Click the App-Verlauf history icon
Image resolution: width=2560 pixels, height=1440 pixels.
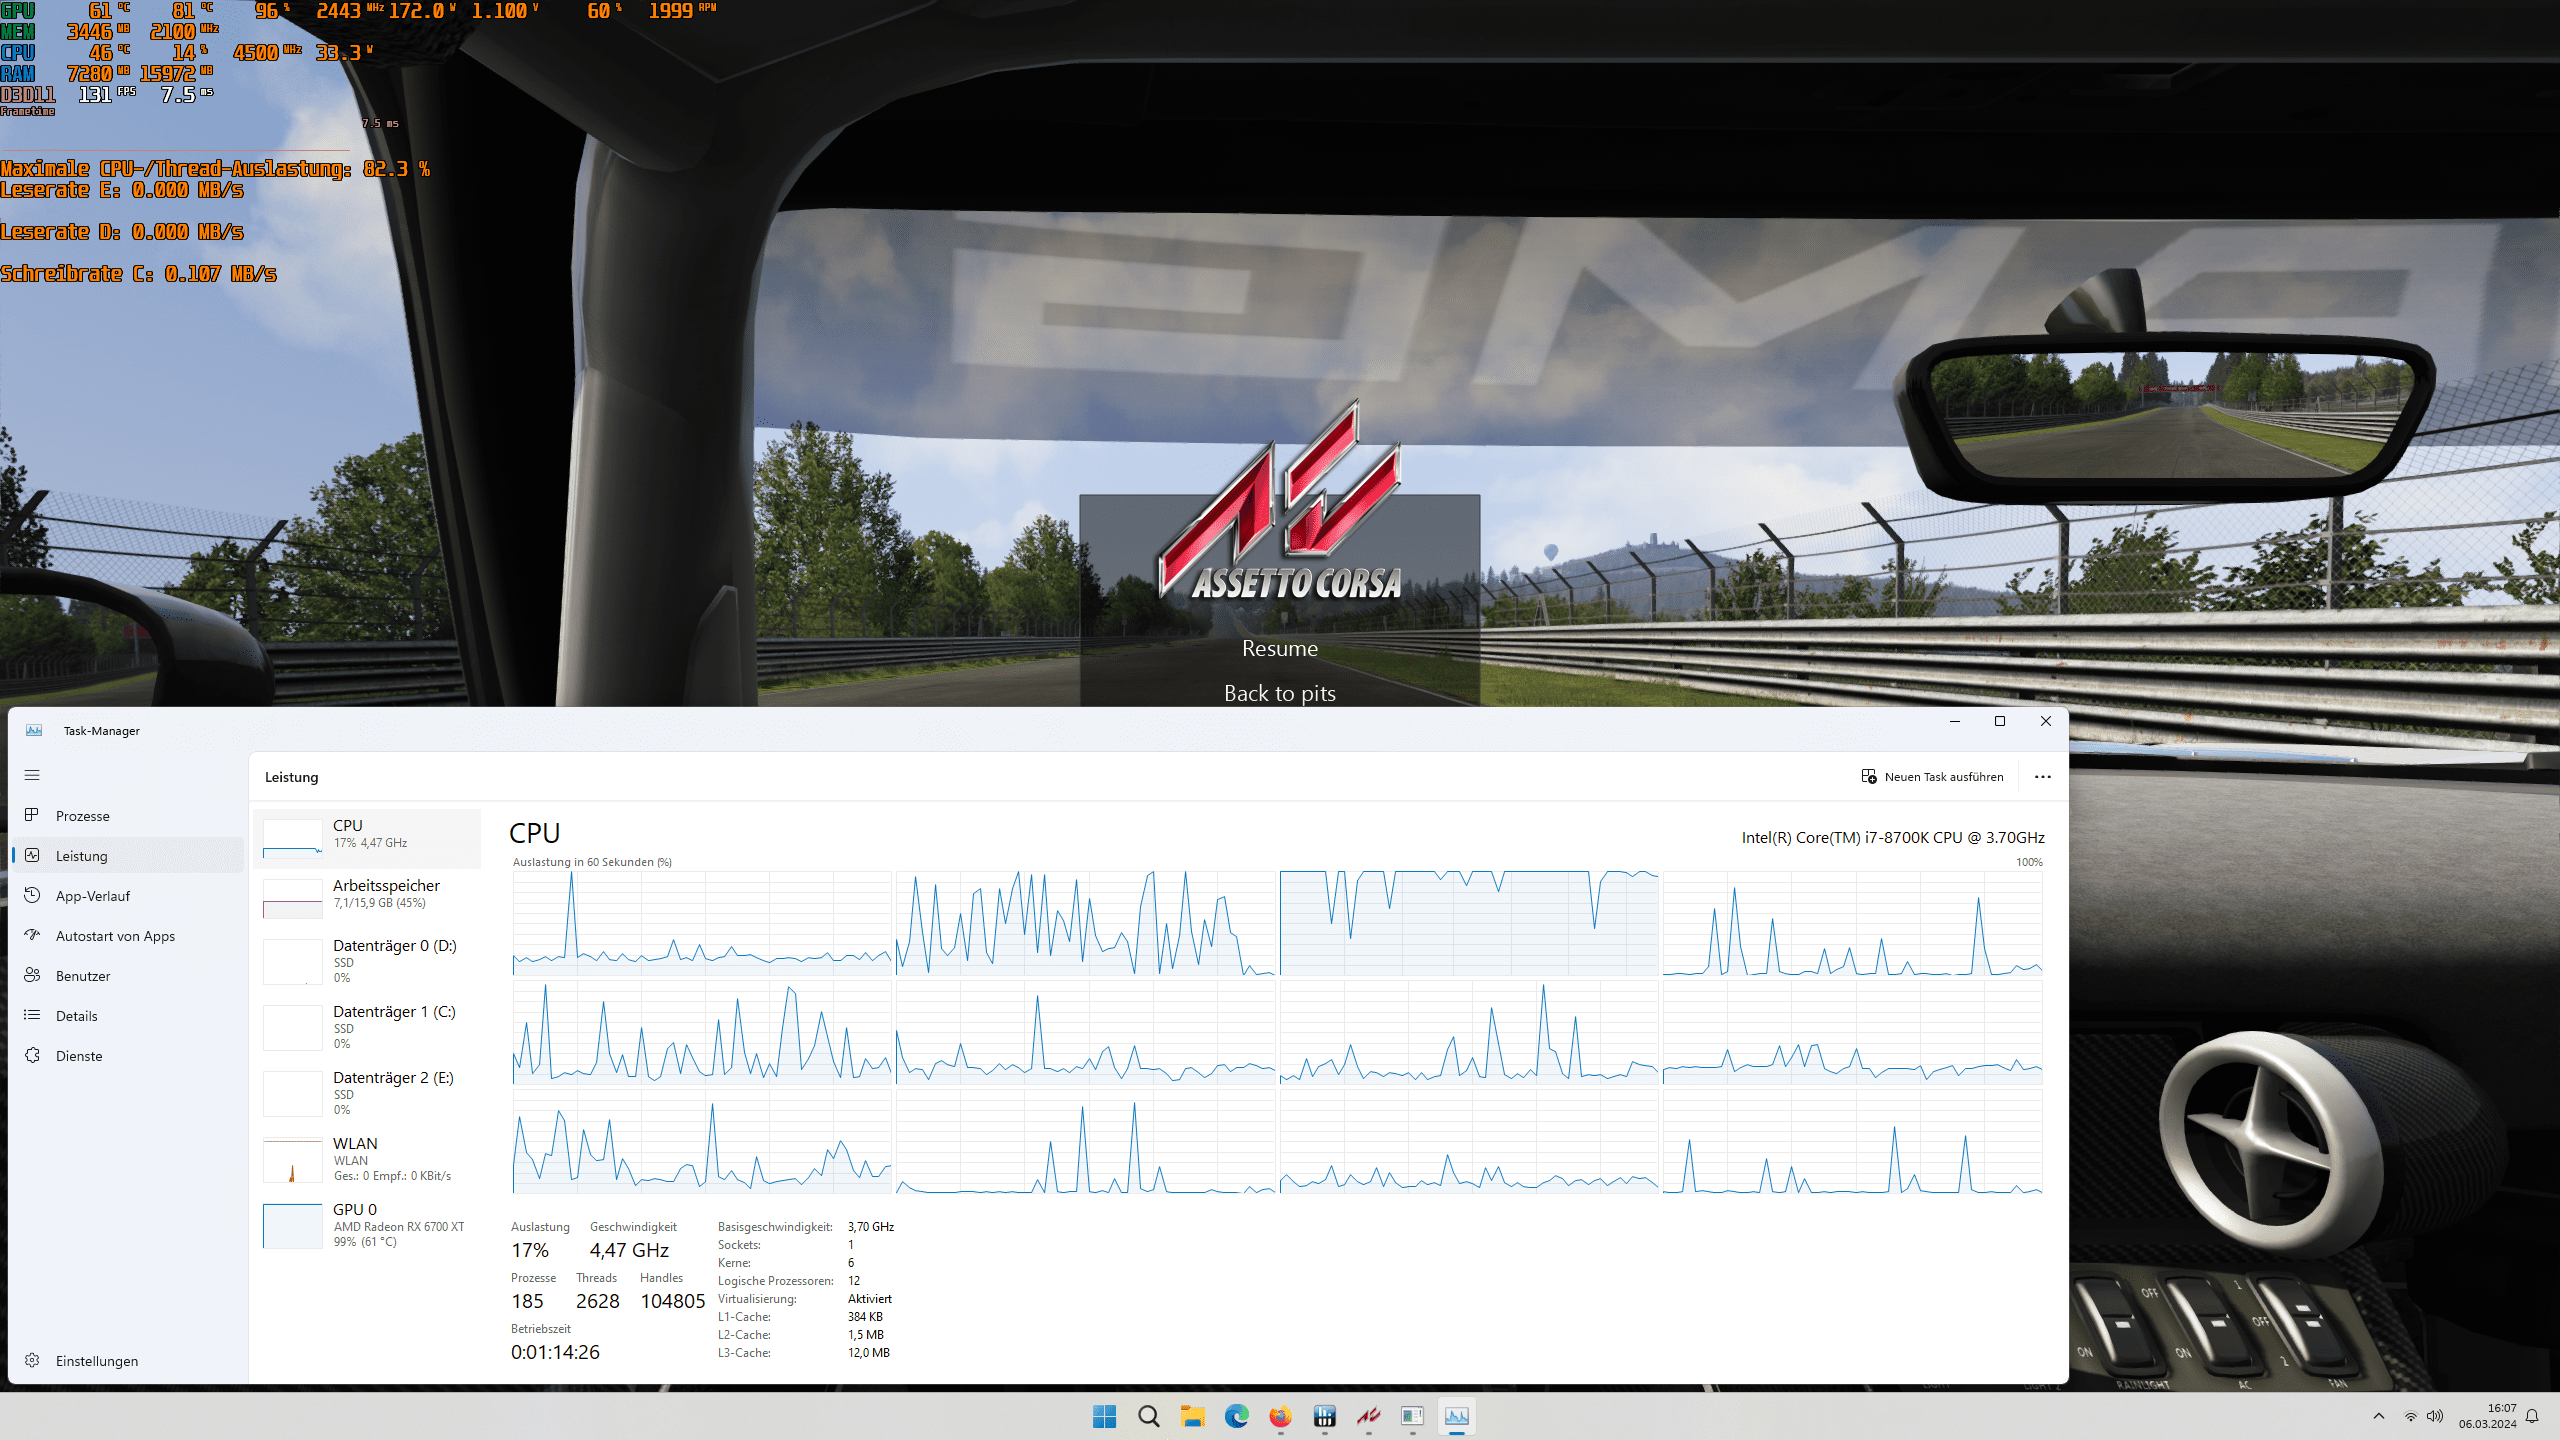(x=32, y=895)
